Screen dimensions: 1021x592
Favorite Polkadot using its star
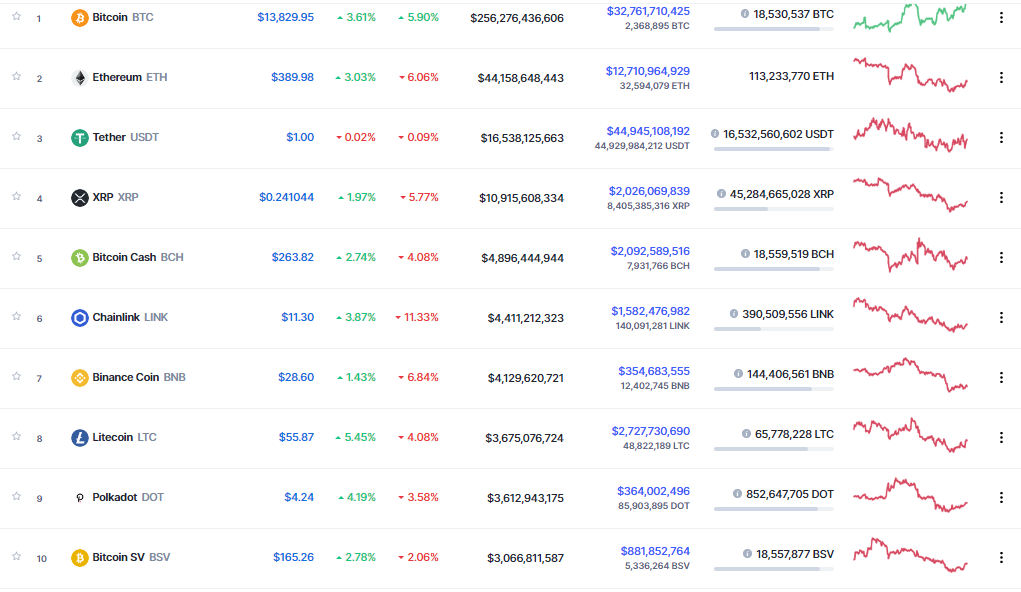click(16, 496)
